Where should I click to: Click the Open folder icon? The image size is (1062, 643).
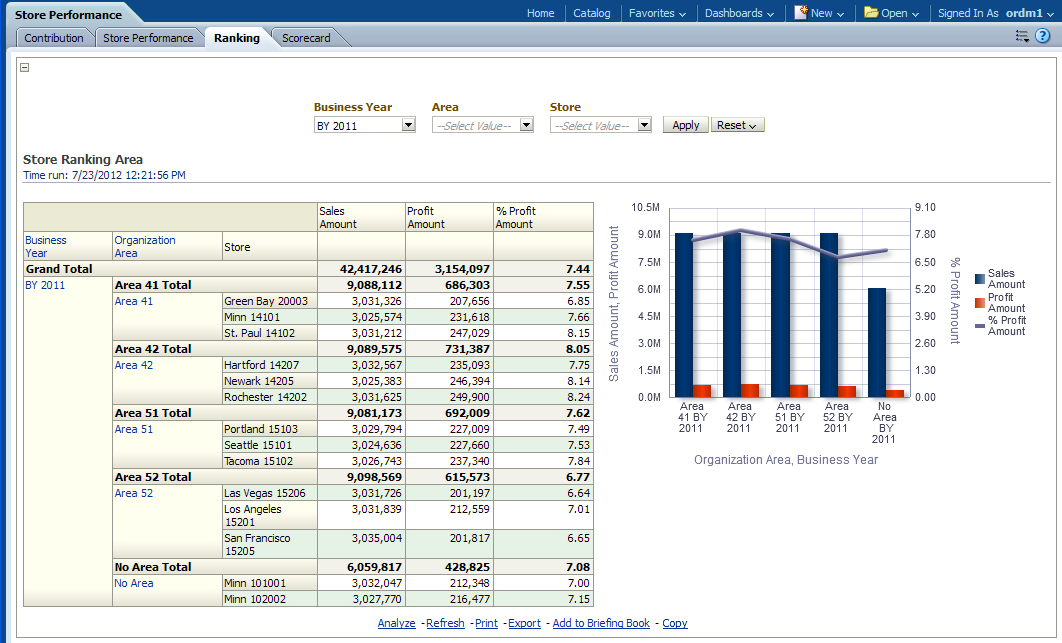(871, 12)
